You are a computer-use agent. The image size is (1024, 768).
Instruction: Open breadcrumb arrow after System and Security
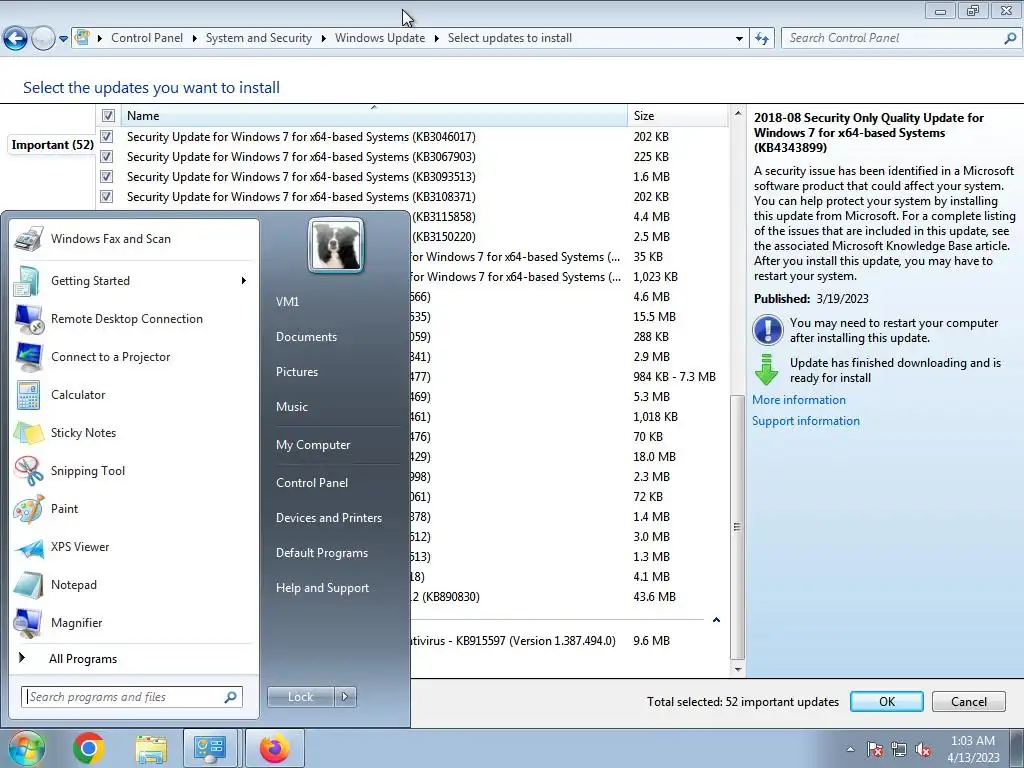coord(323,39)
